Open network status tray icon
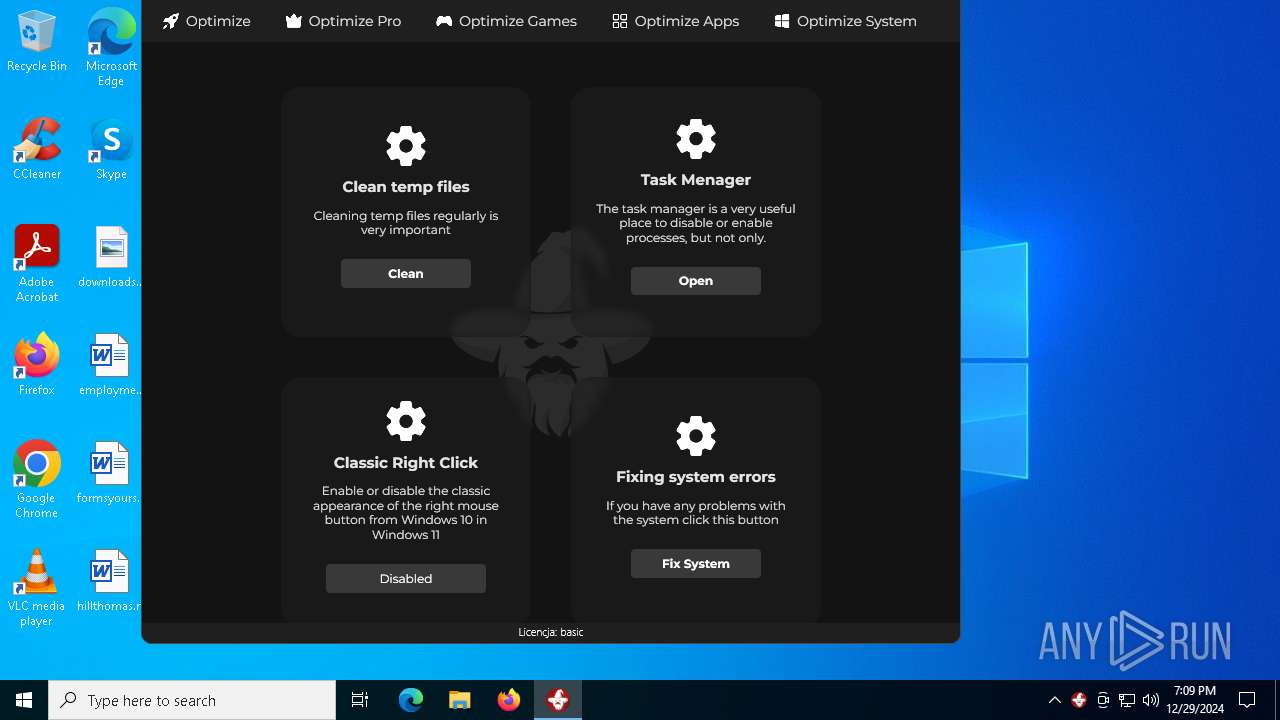Screen dimensions: 1280x720 pyautogui.click(x=1127, y=700)
